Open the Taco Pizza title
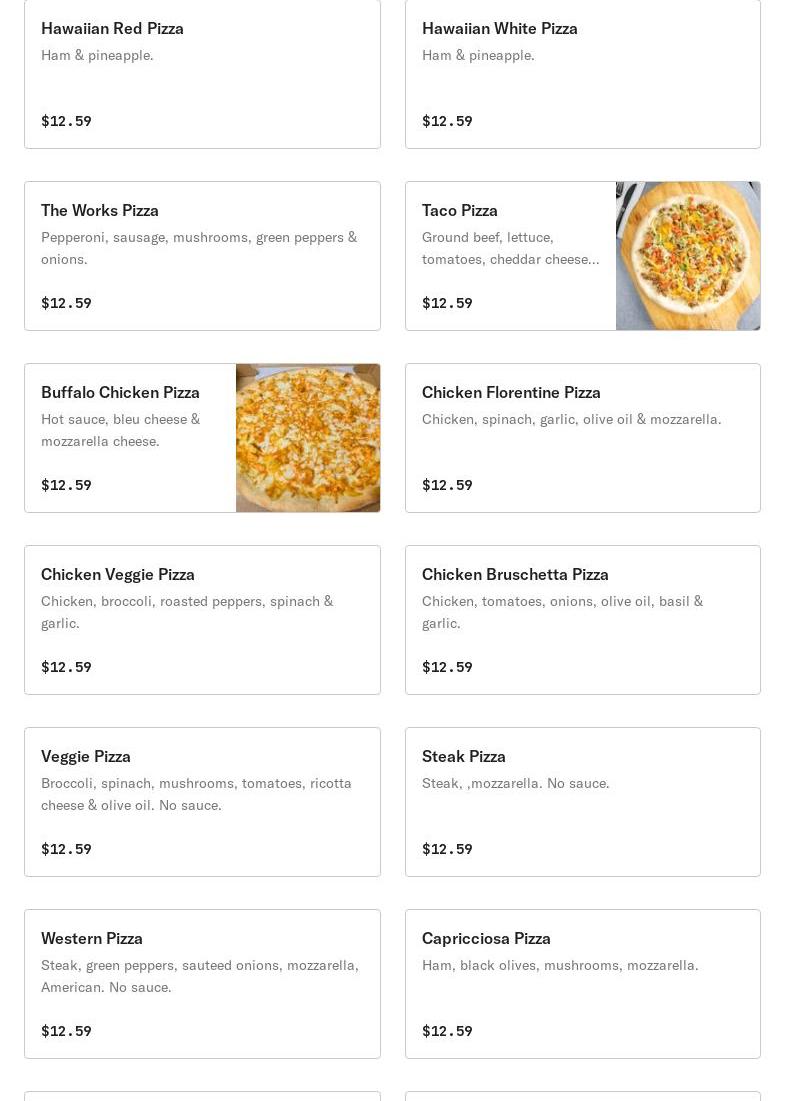 [460, 211]
